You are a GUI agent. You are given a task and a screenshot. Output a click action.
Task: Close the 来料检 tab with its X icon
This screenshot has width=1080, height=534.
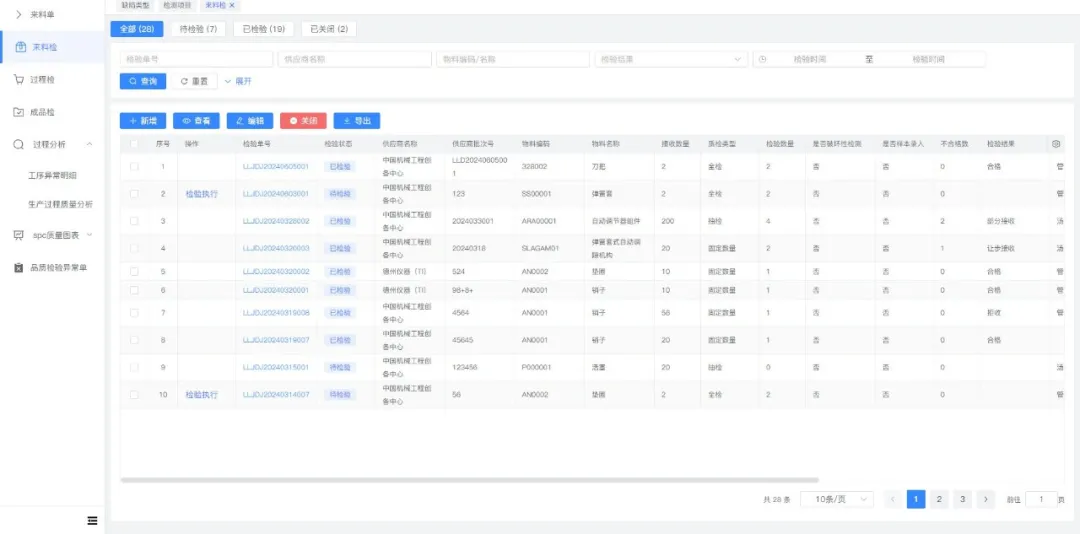point(233,5)
